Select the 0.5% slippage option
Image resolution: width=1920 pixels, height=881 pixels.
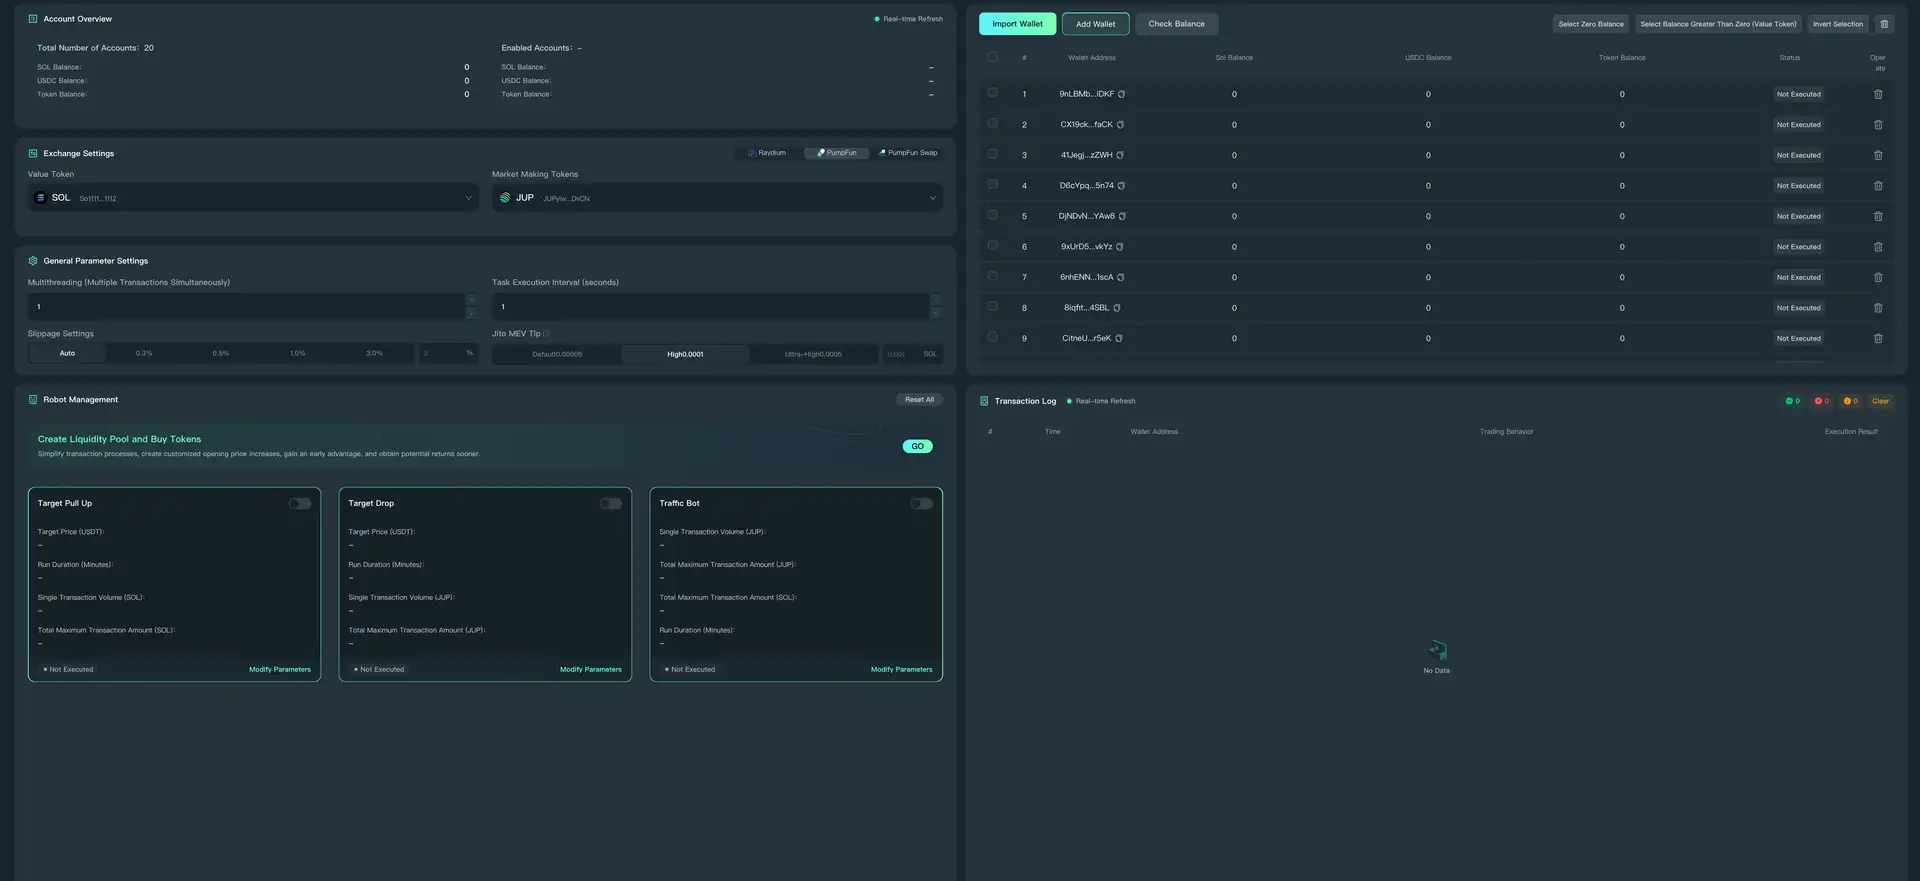tap(221, 354)
